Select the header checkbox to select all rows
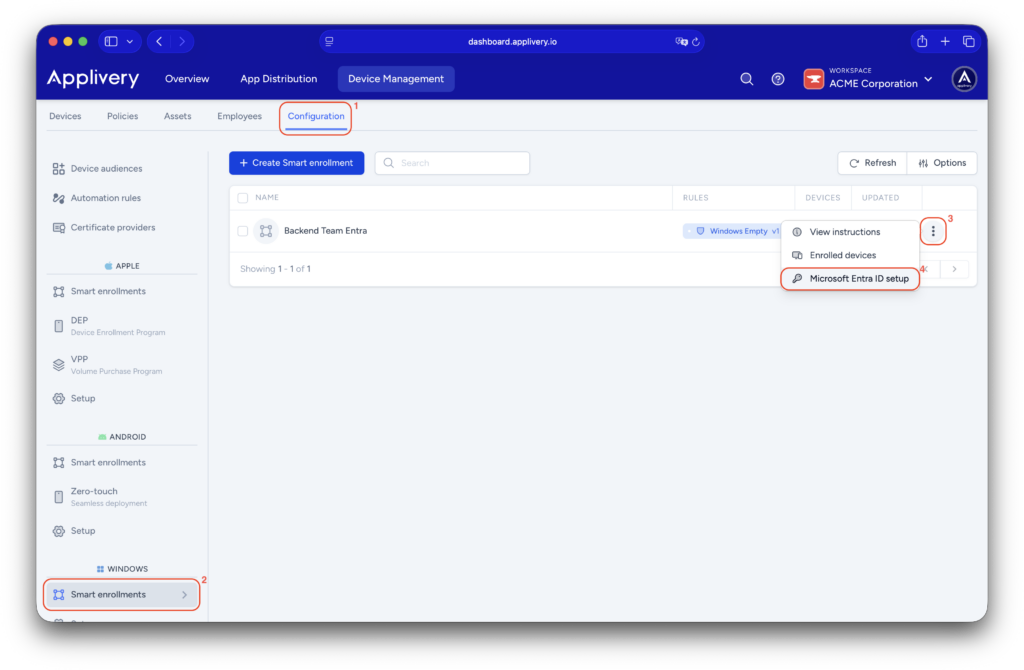The width and height of the screenshot is (1024, 670). click(241, 197)
